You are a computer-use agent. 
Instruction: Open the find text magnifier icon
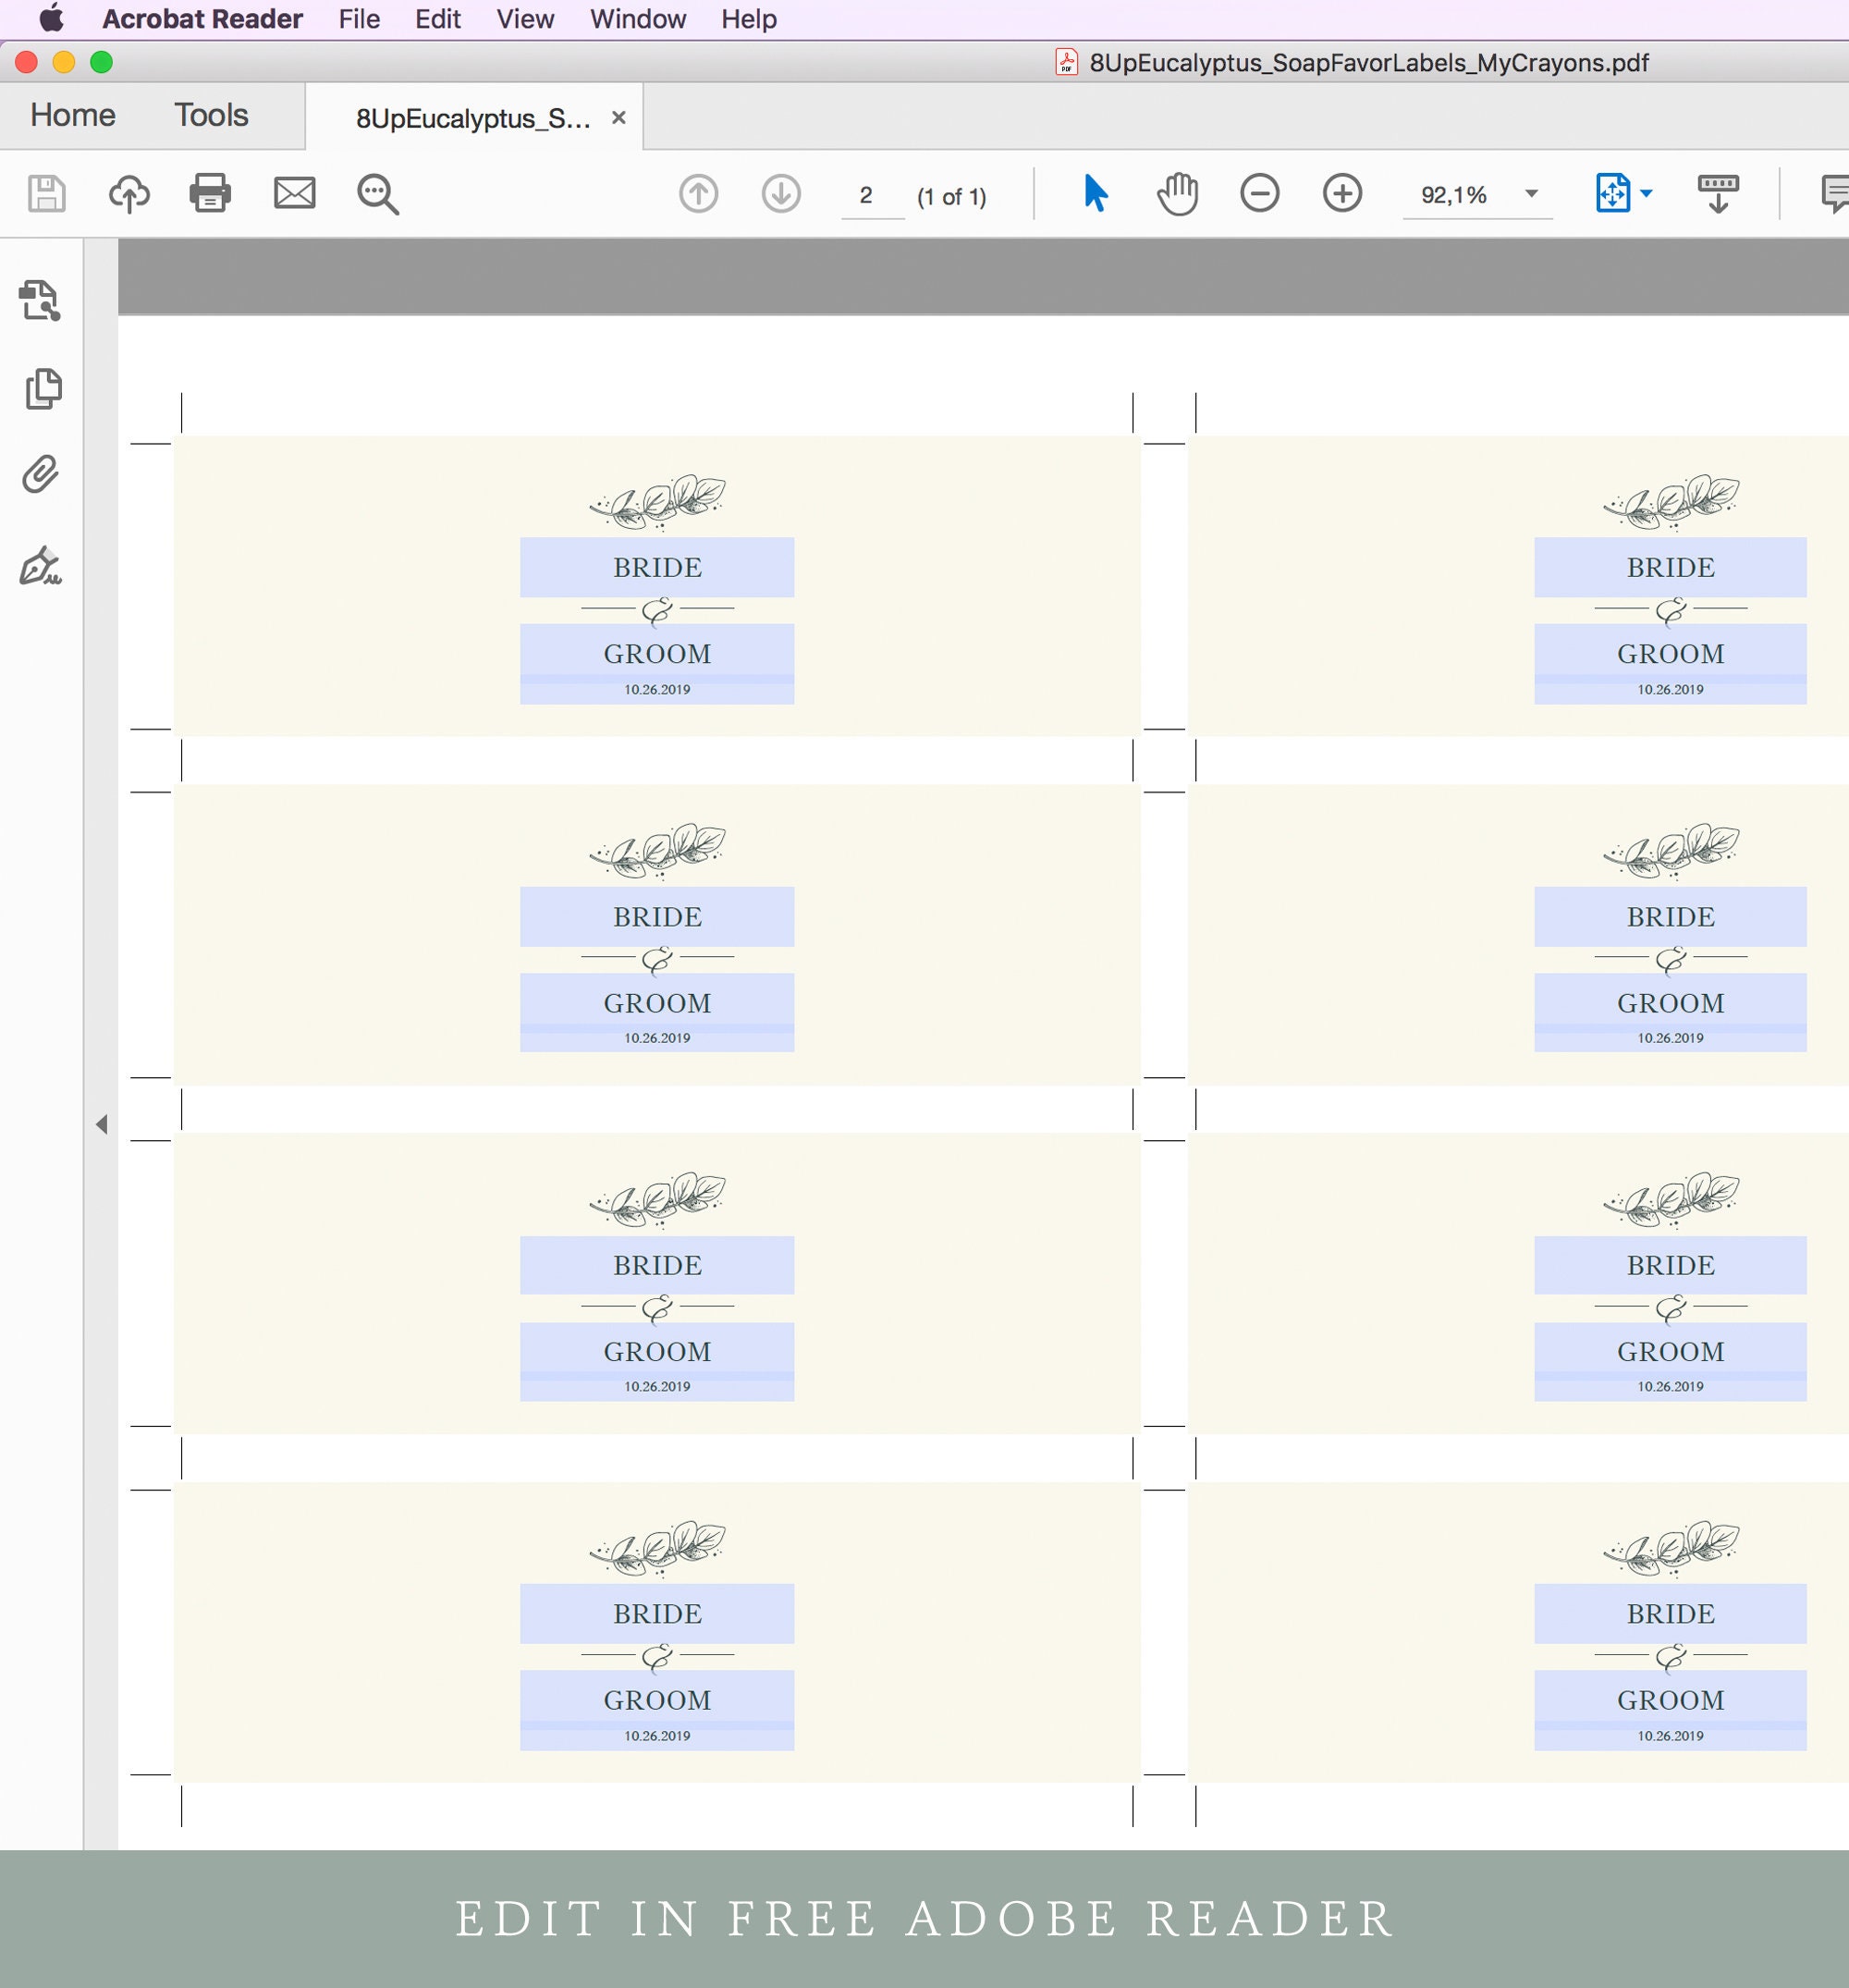tap(378, 194)
